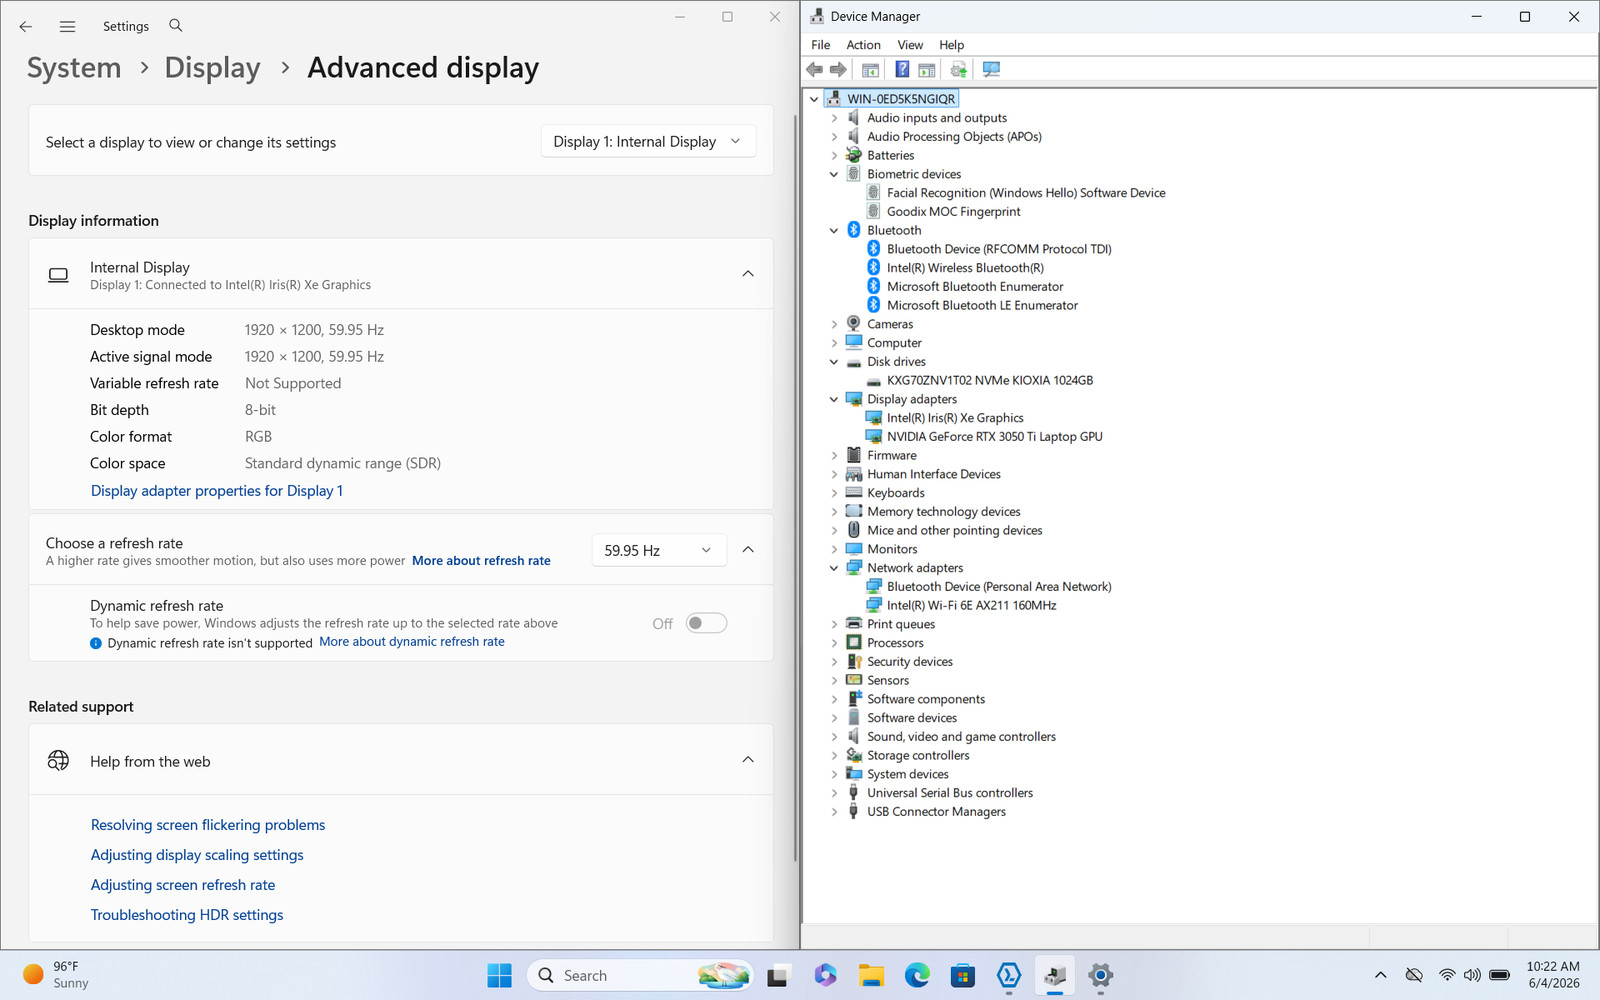This screenshot has width=1600, height=1000.
Task: Open the Settings hamburger navigation menu
Action: pos(67,27)
